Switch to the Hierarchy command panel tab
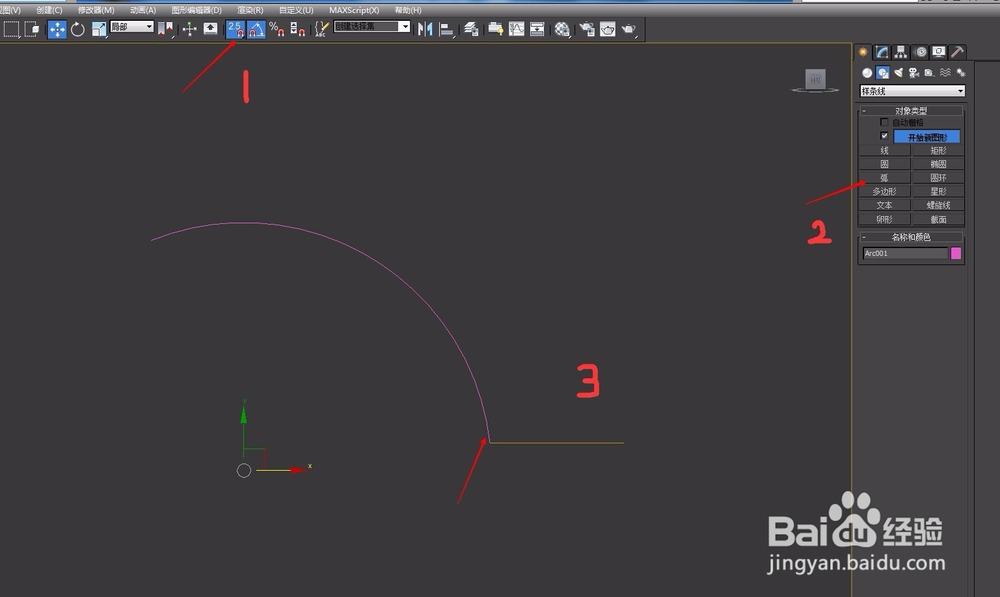The image size is (1000, 597). [901, 52]
